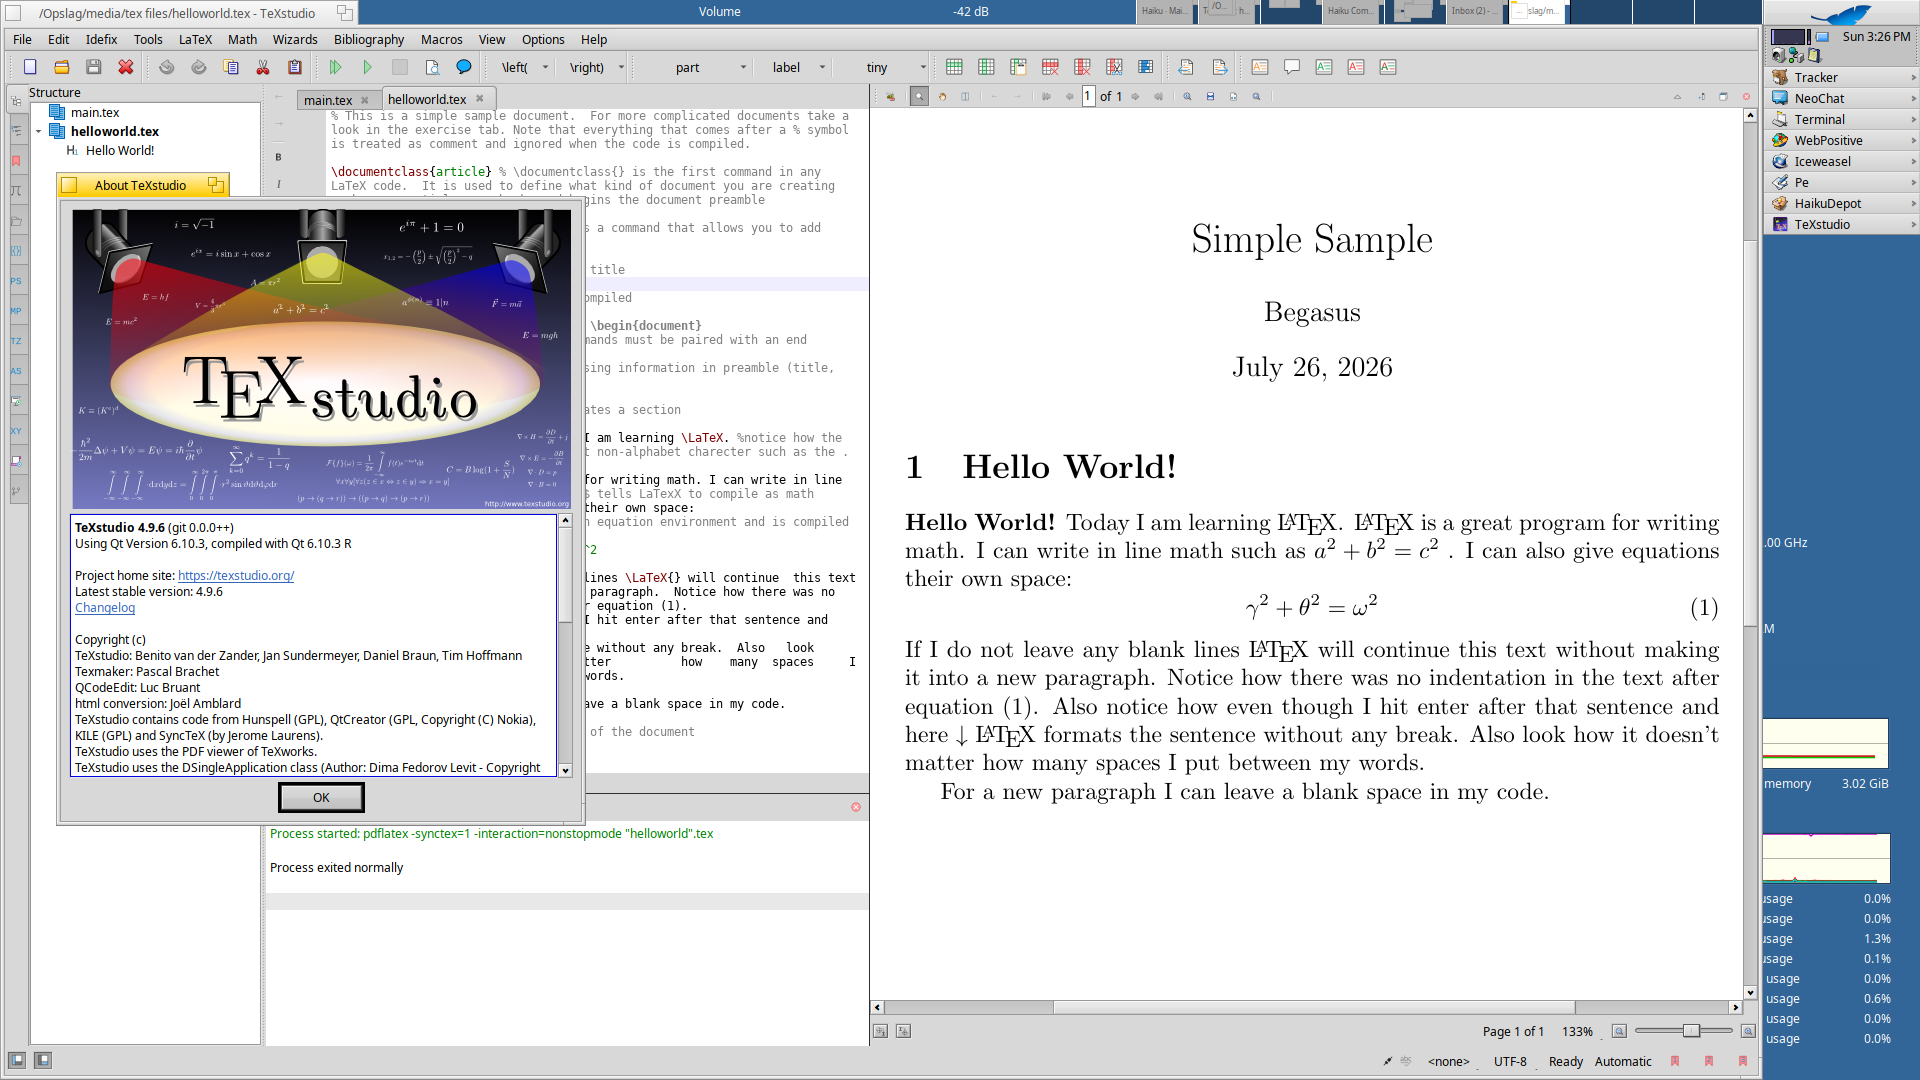Click OK in the About TeXstudio dialog
The image size is (1920, 1080).
click(x=321, y=797)
